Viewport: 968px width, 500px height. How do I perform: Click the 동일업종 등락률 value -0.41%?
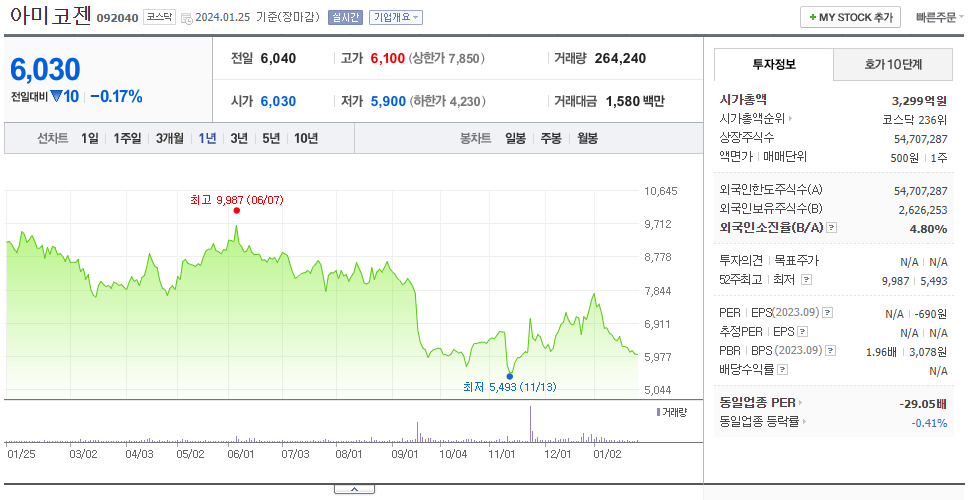click(x=929, y=423)
